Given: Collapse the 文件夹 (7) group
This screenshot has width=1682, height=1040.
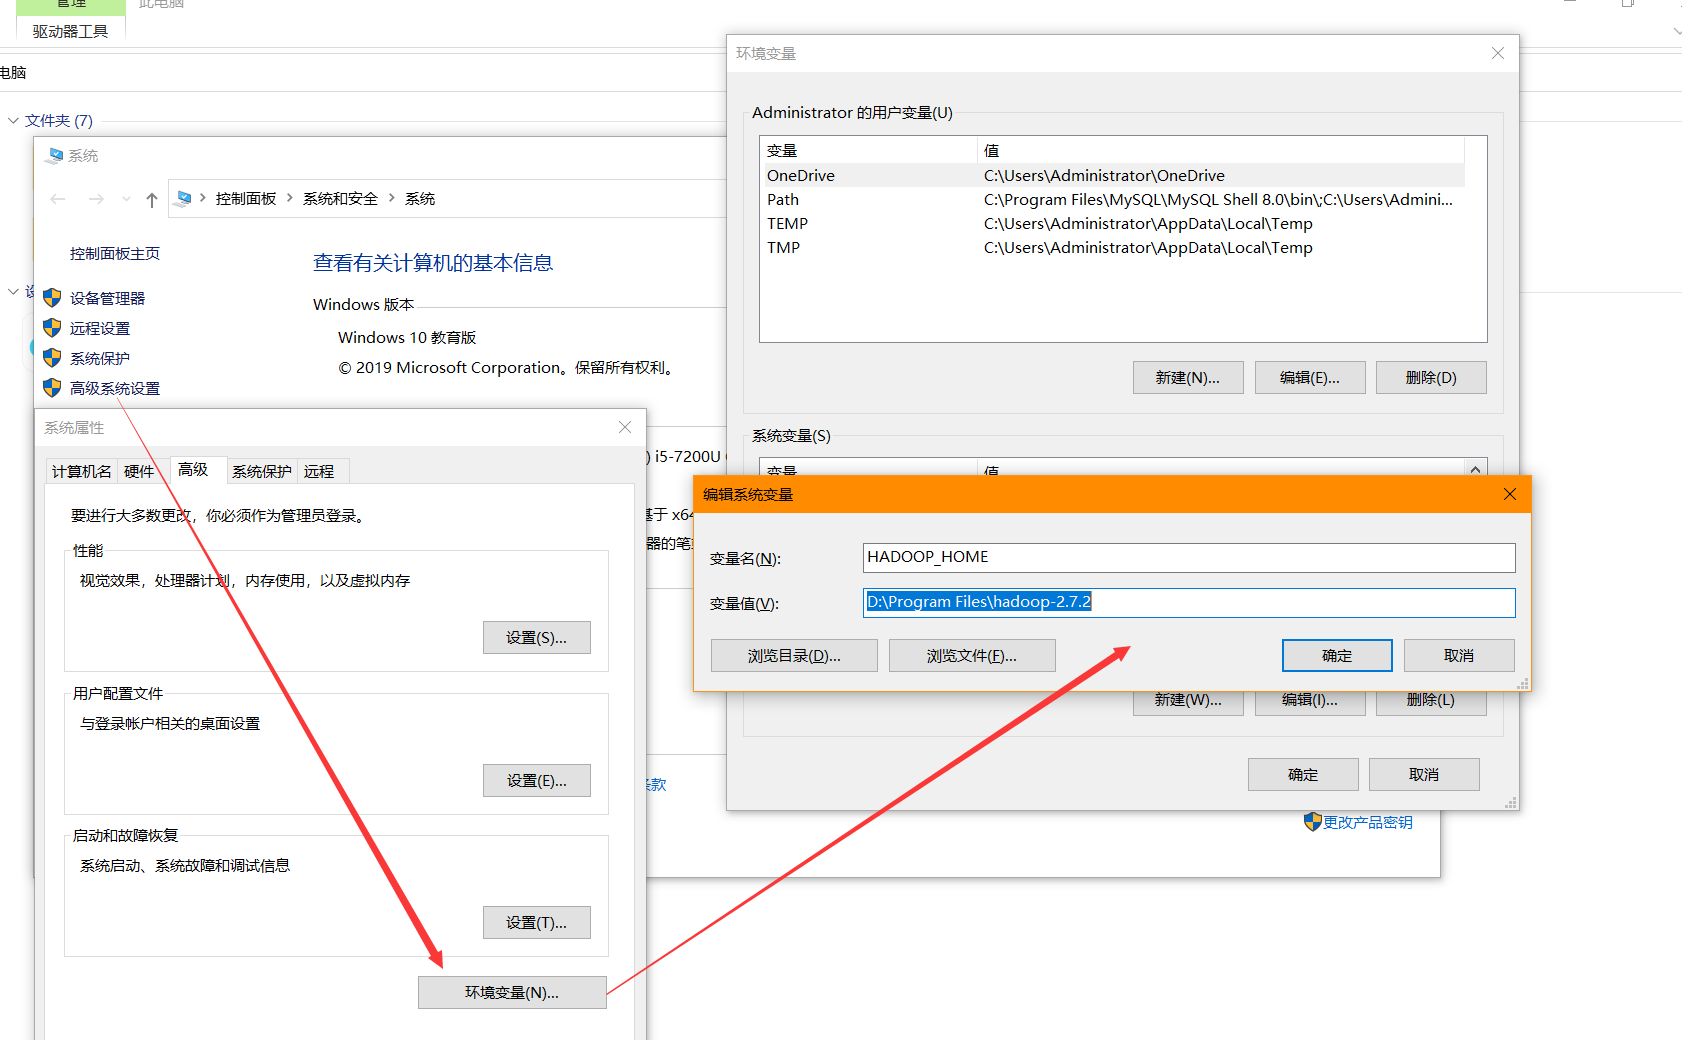Looking at the screenshot, I should [x=13, y=121].
